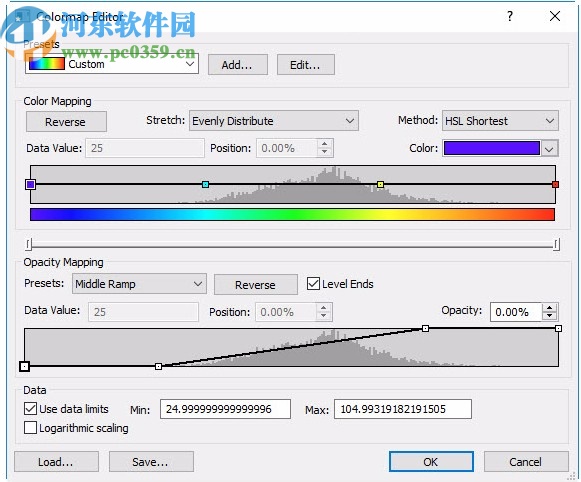The image size is (581, 482).
Task: Confirm with the OK button
Action: click(431, 462)
